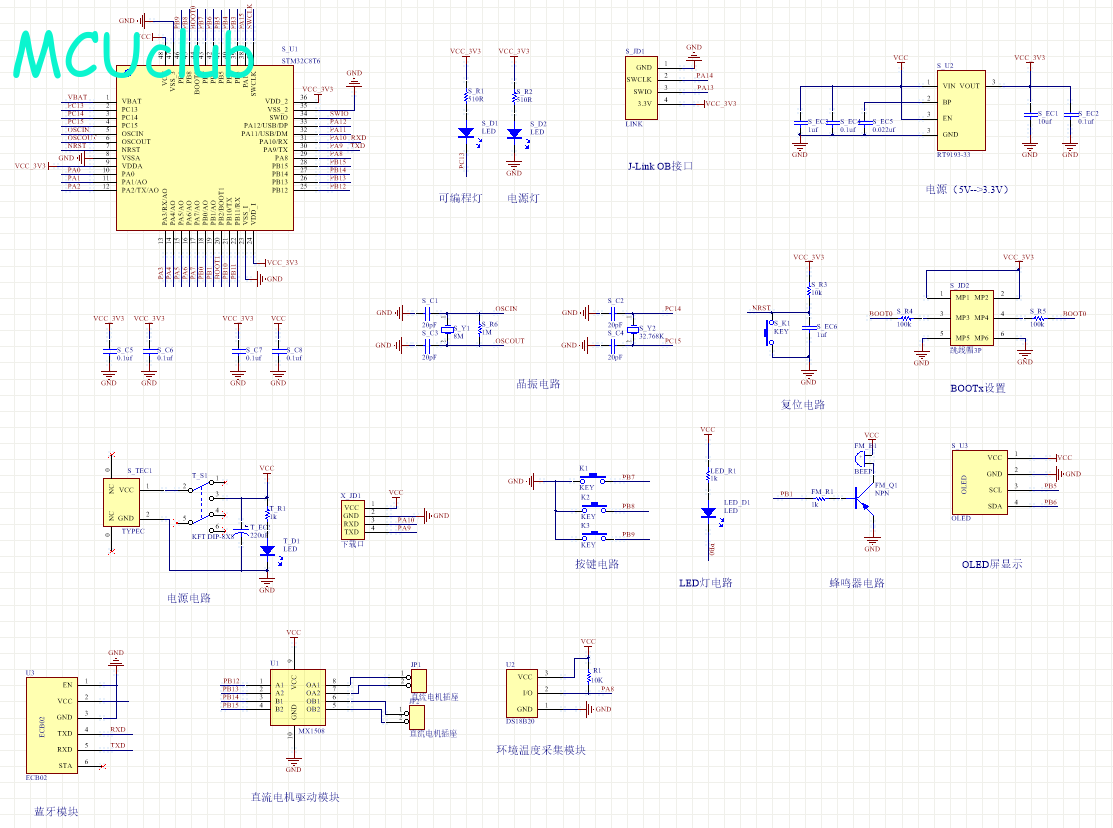Viewport: 1113px width, 828px height.
Task: Click the S_U3 OLED module block
Action: [x=980, y=483]
